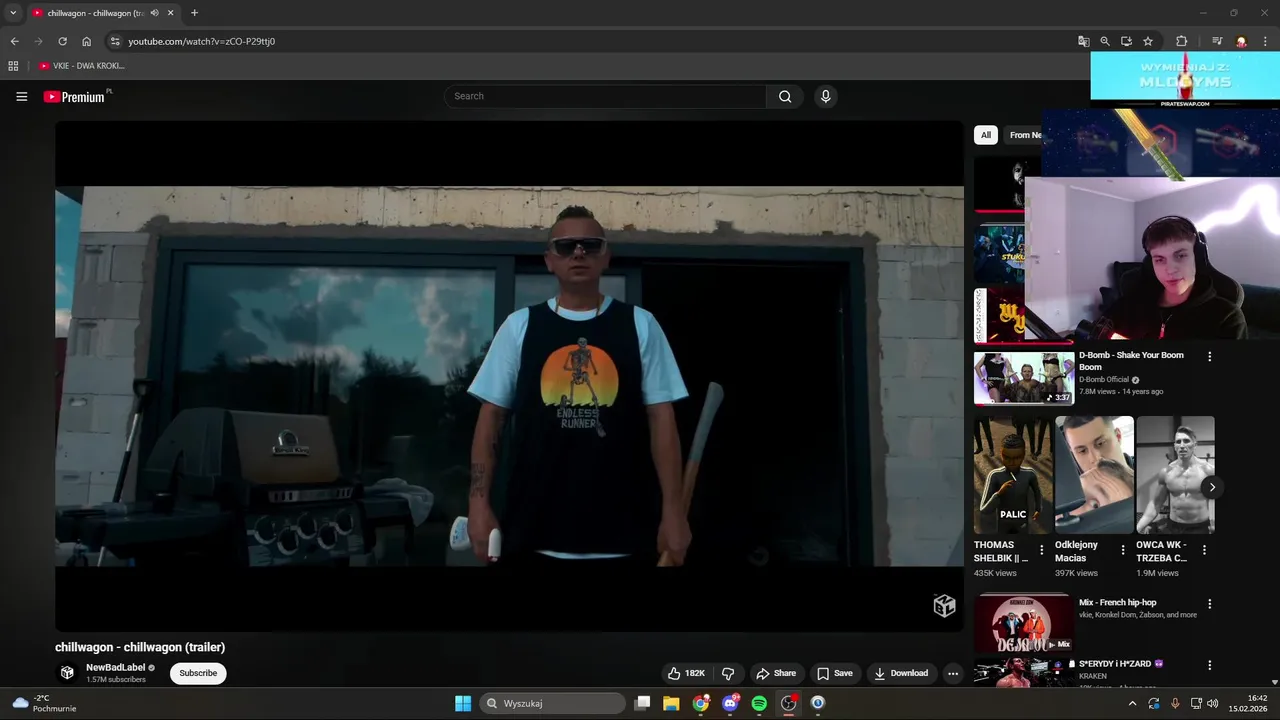Open the Mix - French hip-hop title
The width and height of the screenshot is (1280, 720).
pos(1117,602)
